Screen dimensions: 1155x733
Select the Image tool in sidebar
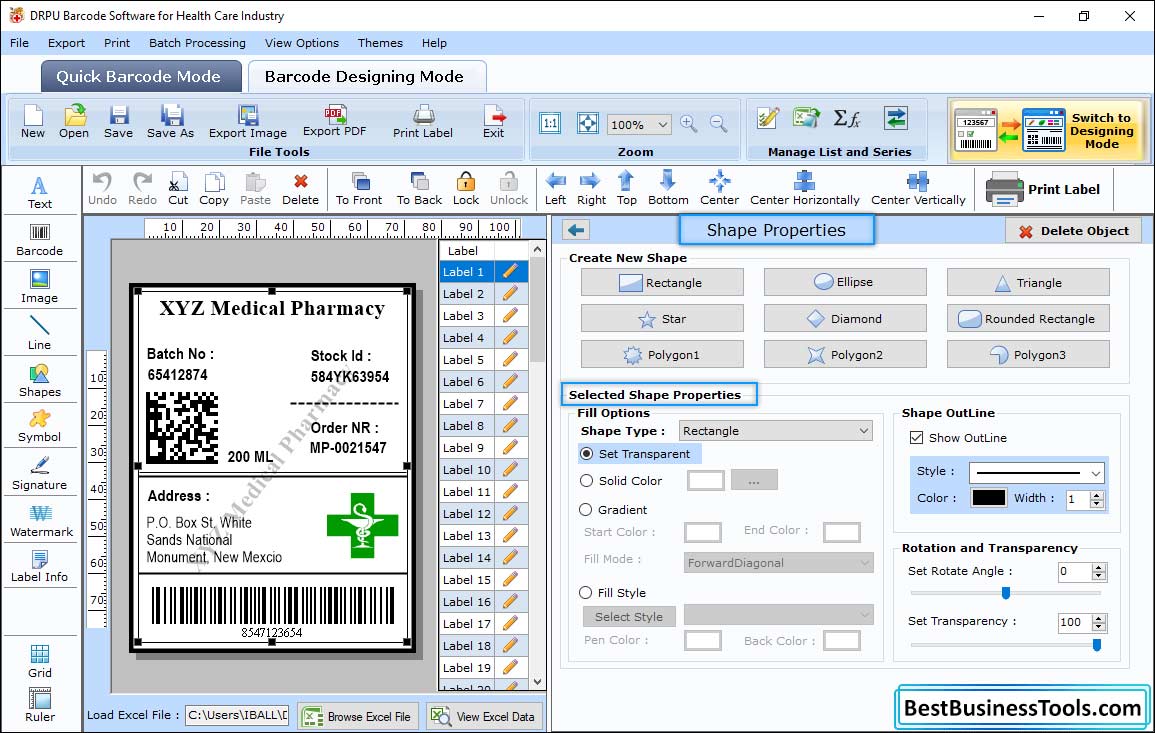[39, 287]
